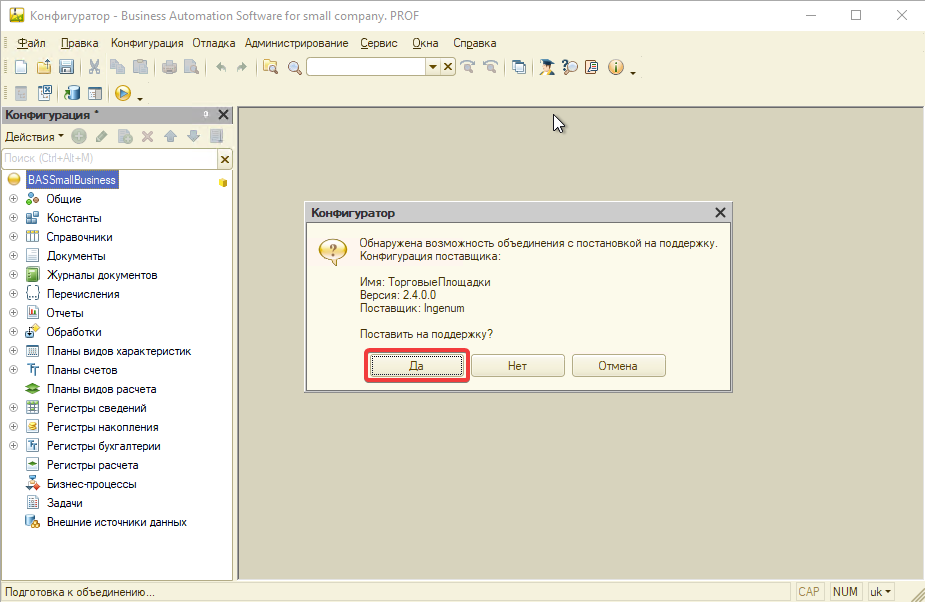Click the Update database configuration cylinder icon
Viewport: 925px width, 602px height.
[x=72, y=93]
